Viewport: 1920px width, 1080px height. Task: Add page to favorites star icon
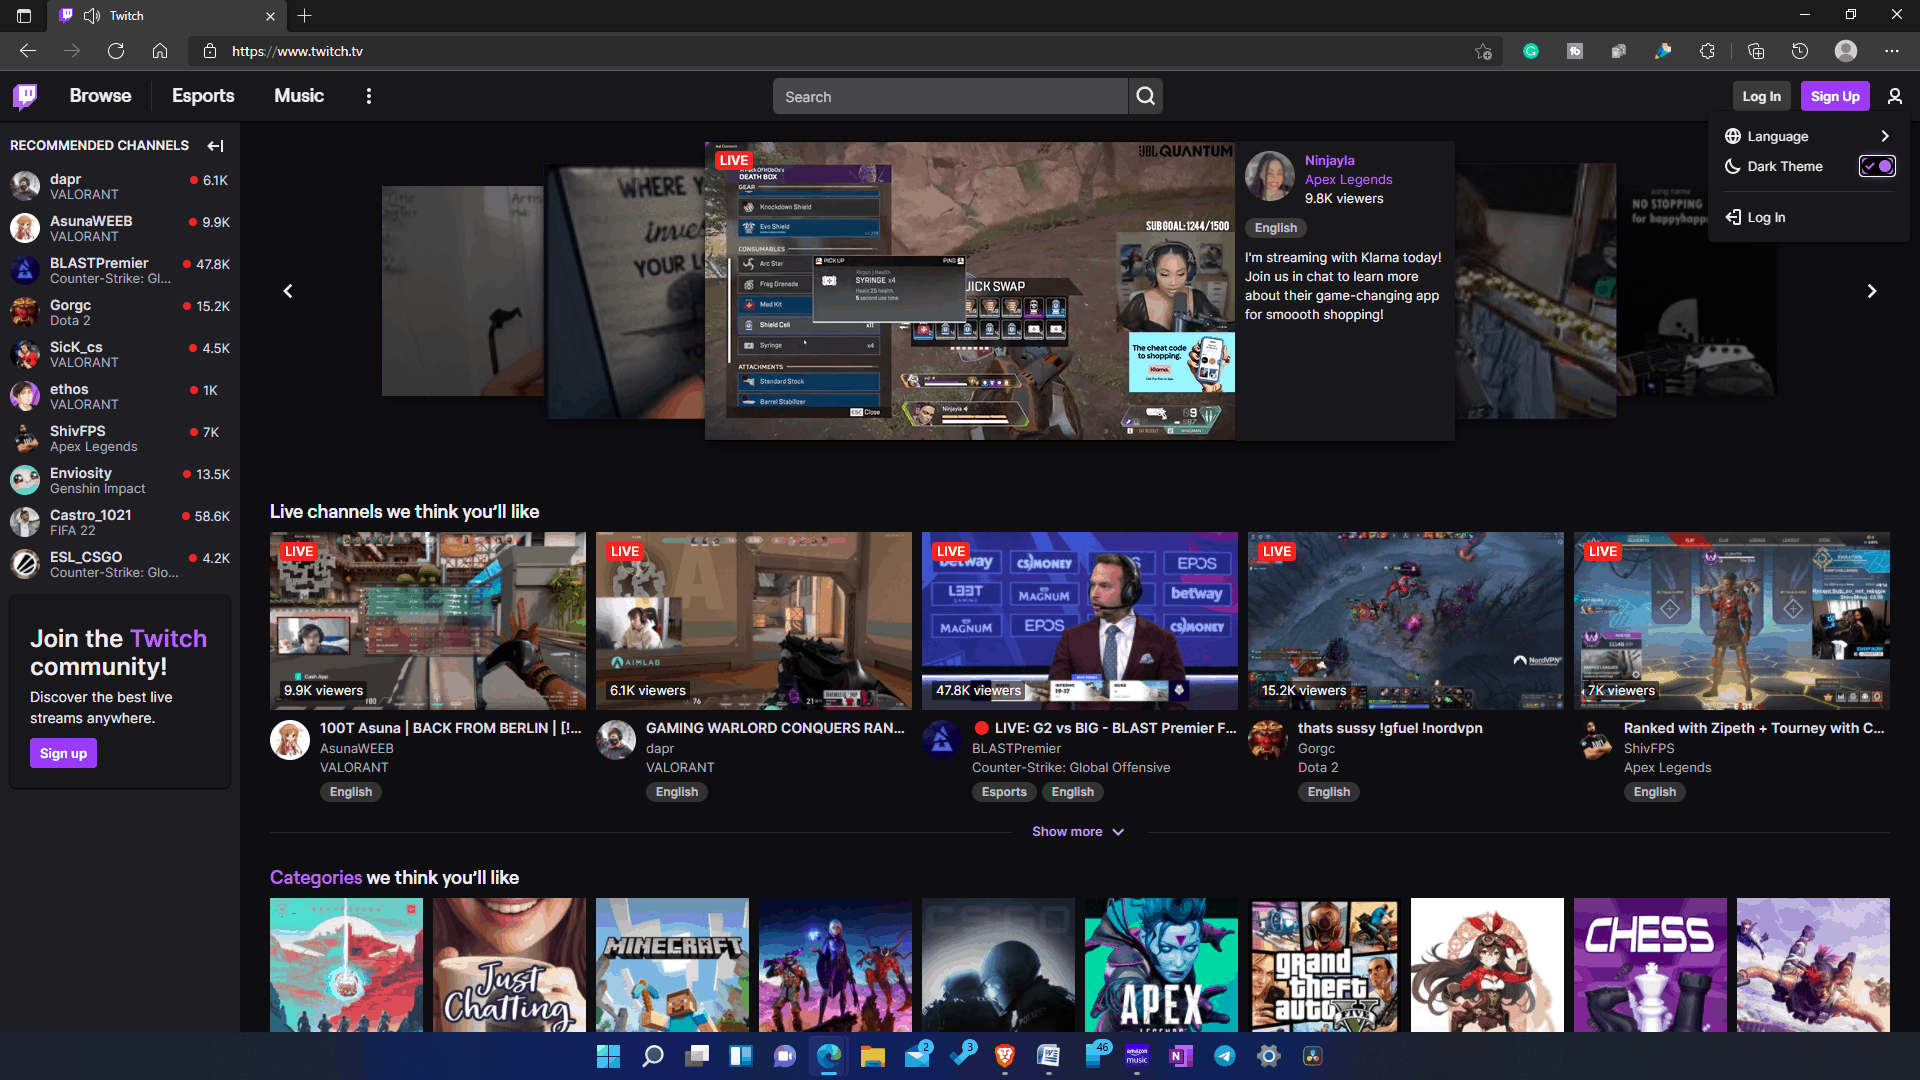(1483, 51)
